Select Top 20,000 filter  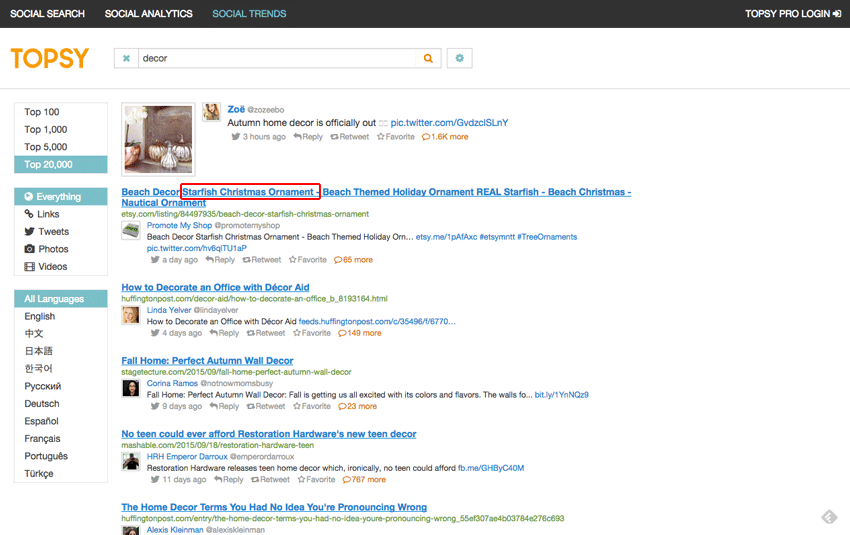click(x=61, y=164)
